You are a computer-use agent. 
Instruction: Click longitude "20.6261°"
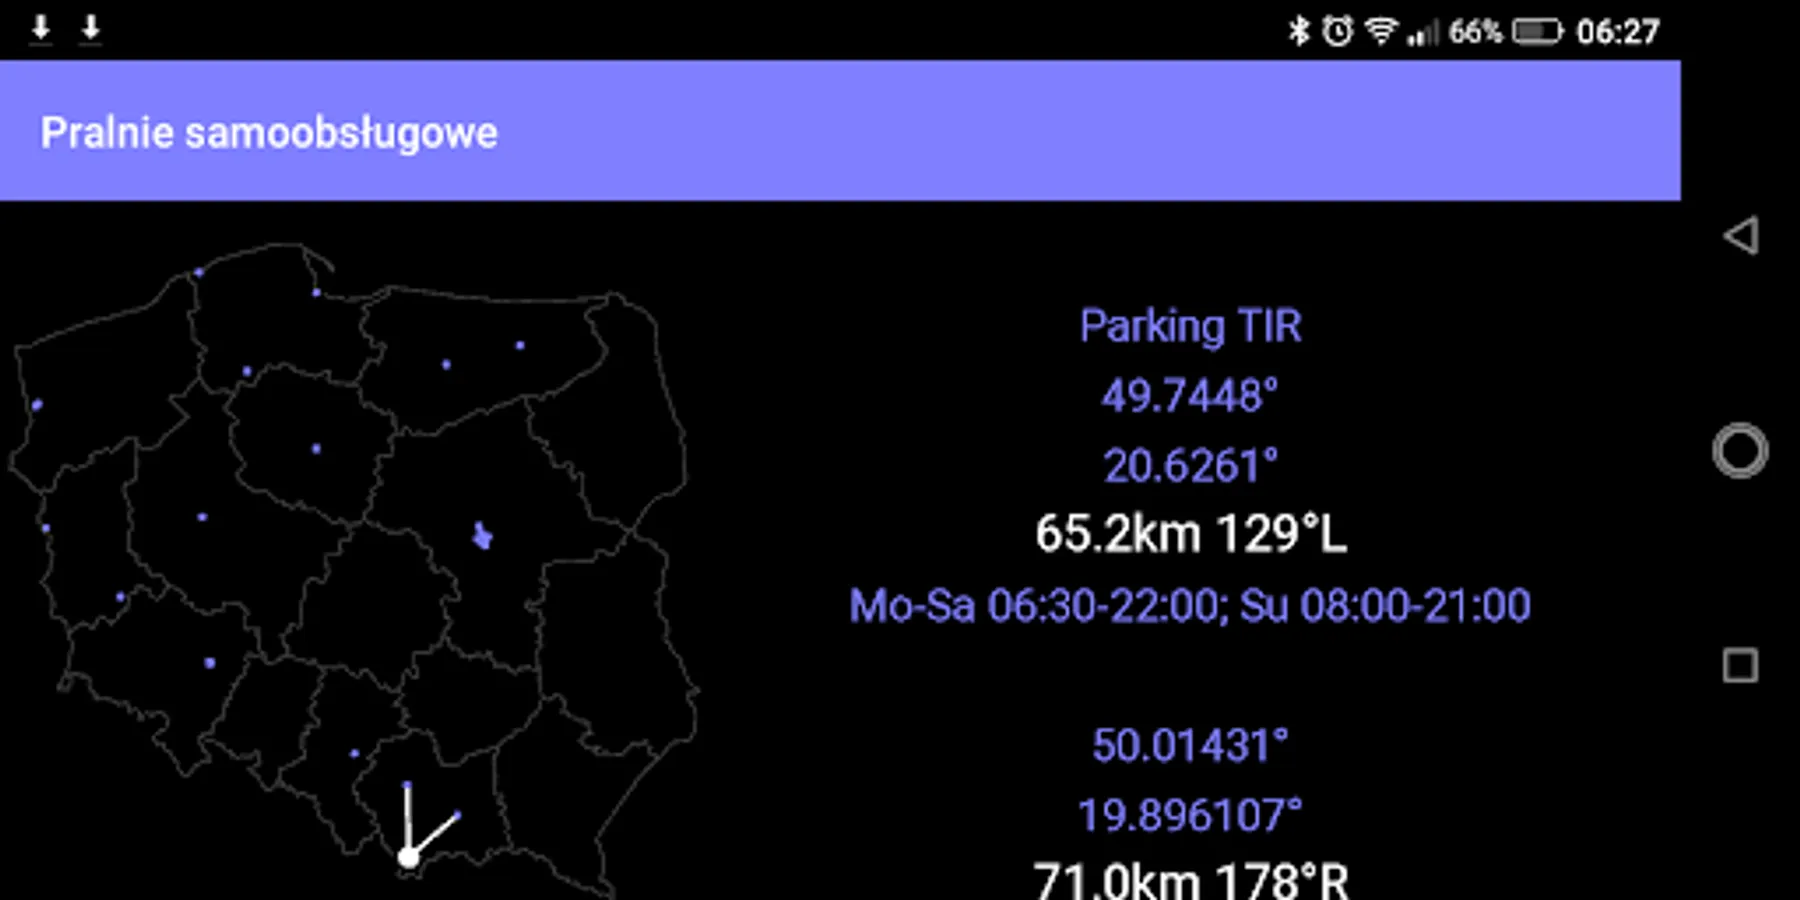coord(1190,466)
